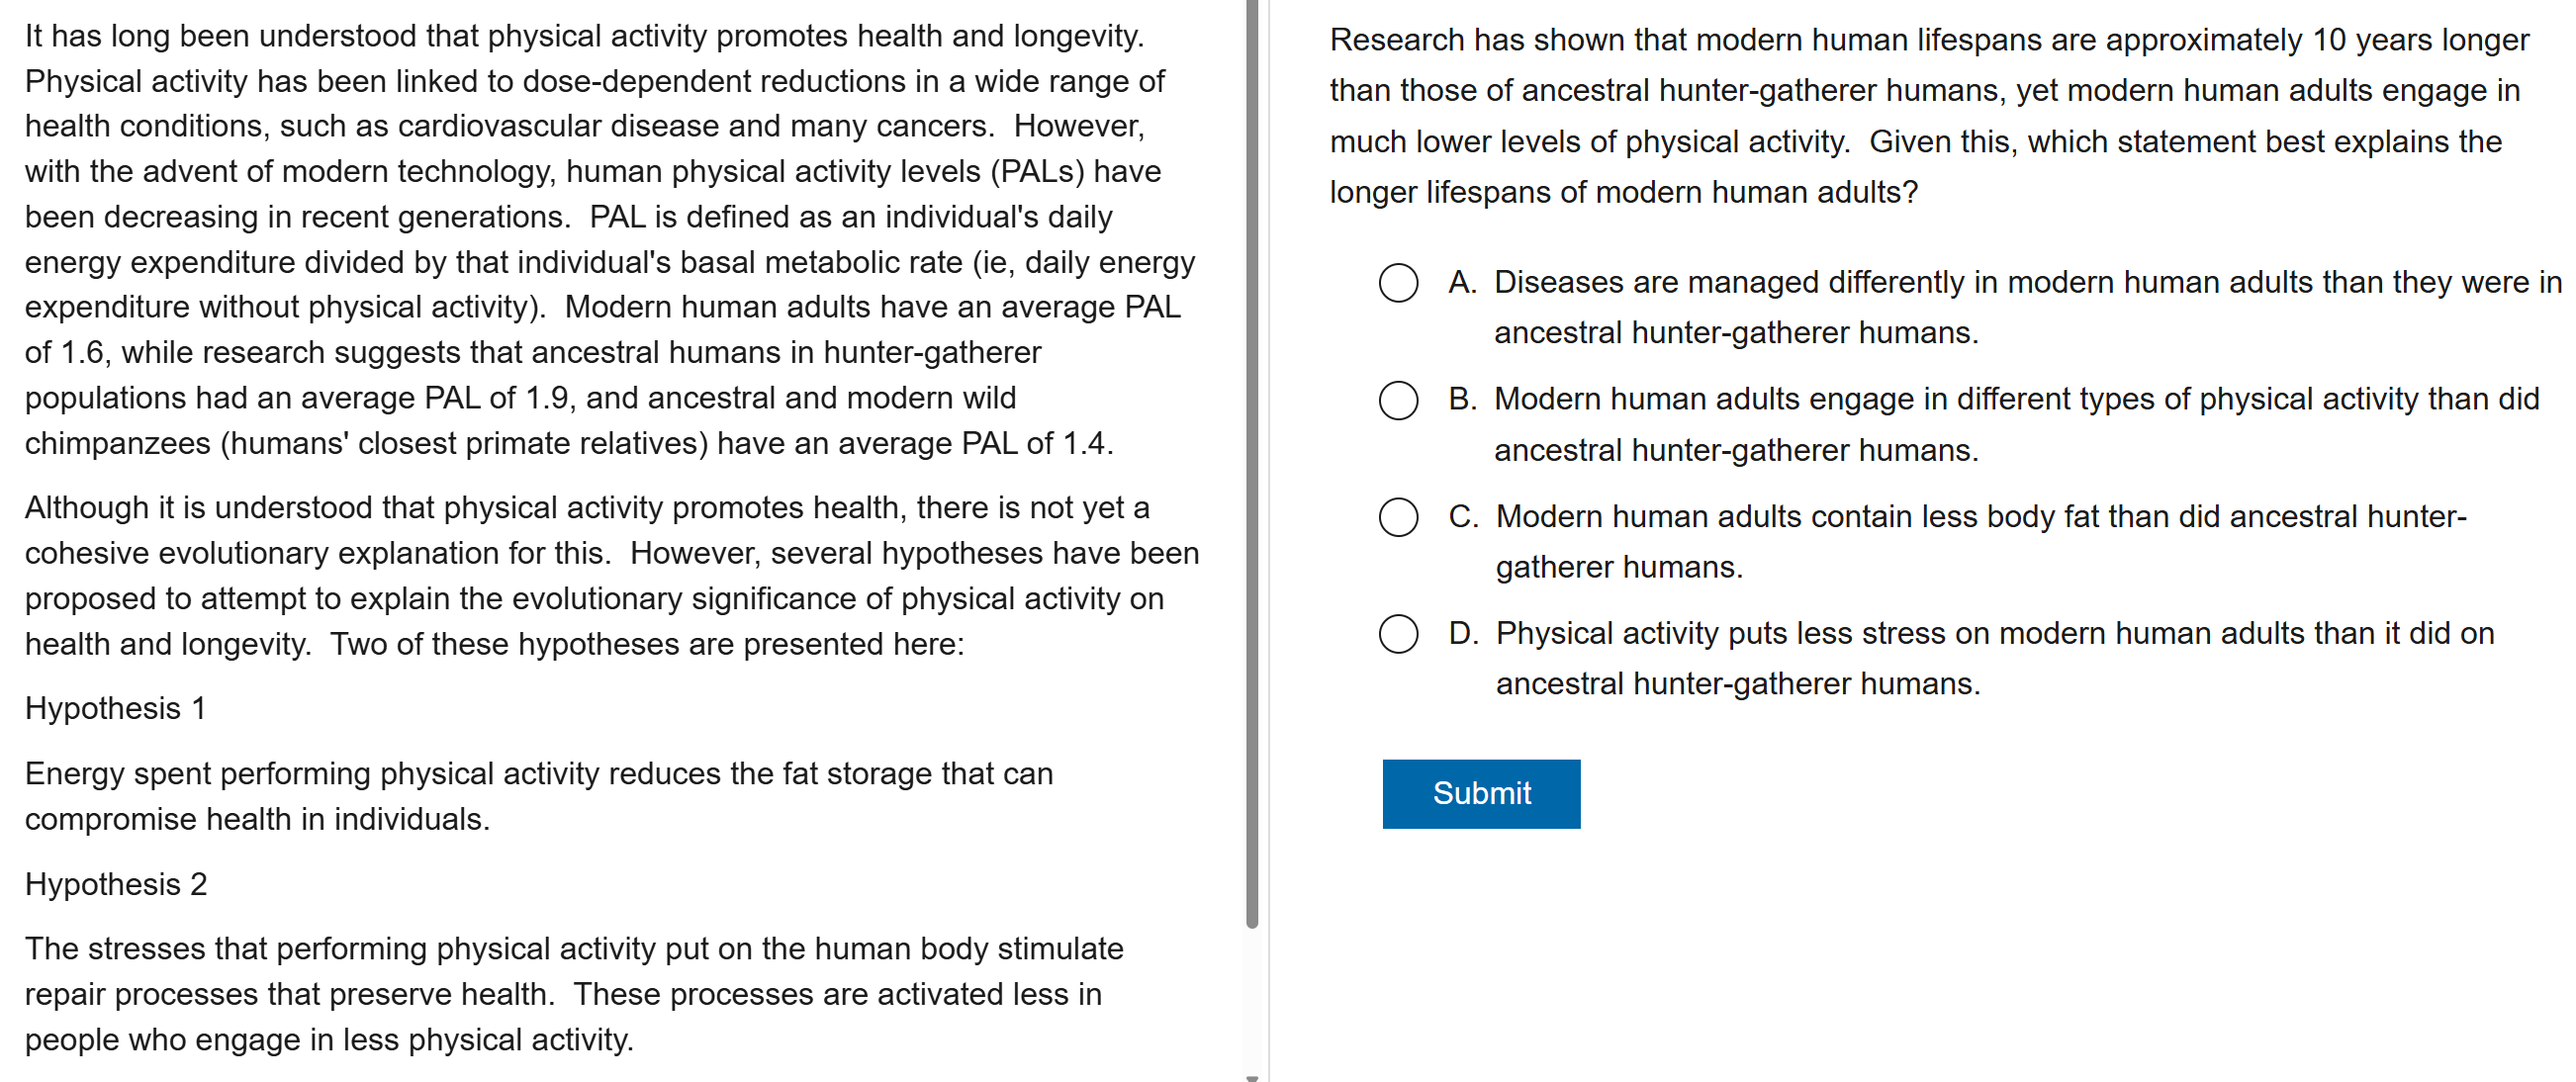Image resolution: width=2576 pixels, height=1082 pixels.
Task: Choose radio button for option C
Action: tap(1398, 517)
